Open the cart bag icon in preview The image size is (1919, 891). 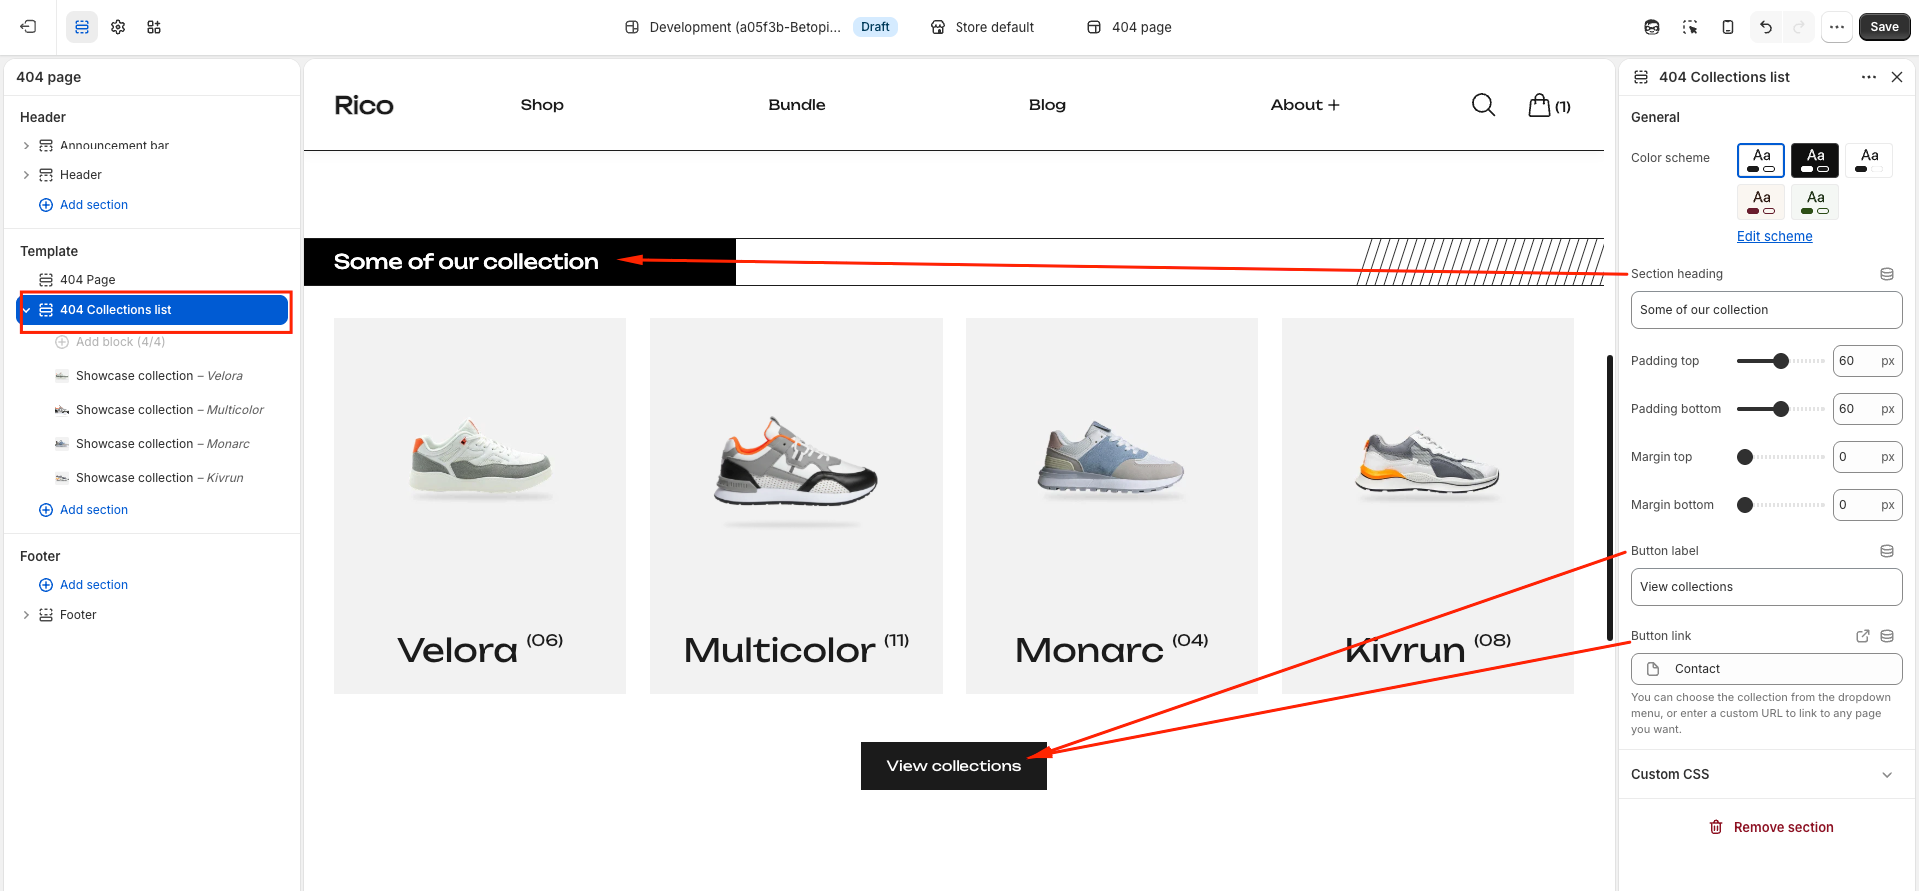coord(1540,105)
